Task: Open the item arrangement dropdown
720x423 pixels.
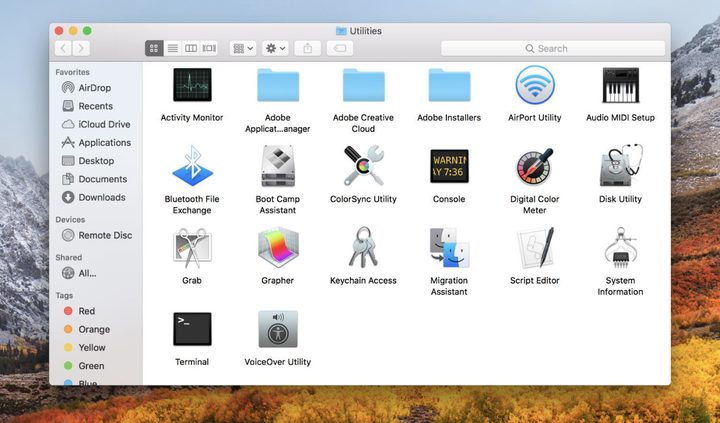Action: pyautogui.click(x=243, y=48)
